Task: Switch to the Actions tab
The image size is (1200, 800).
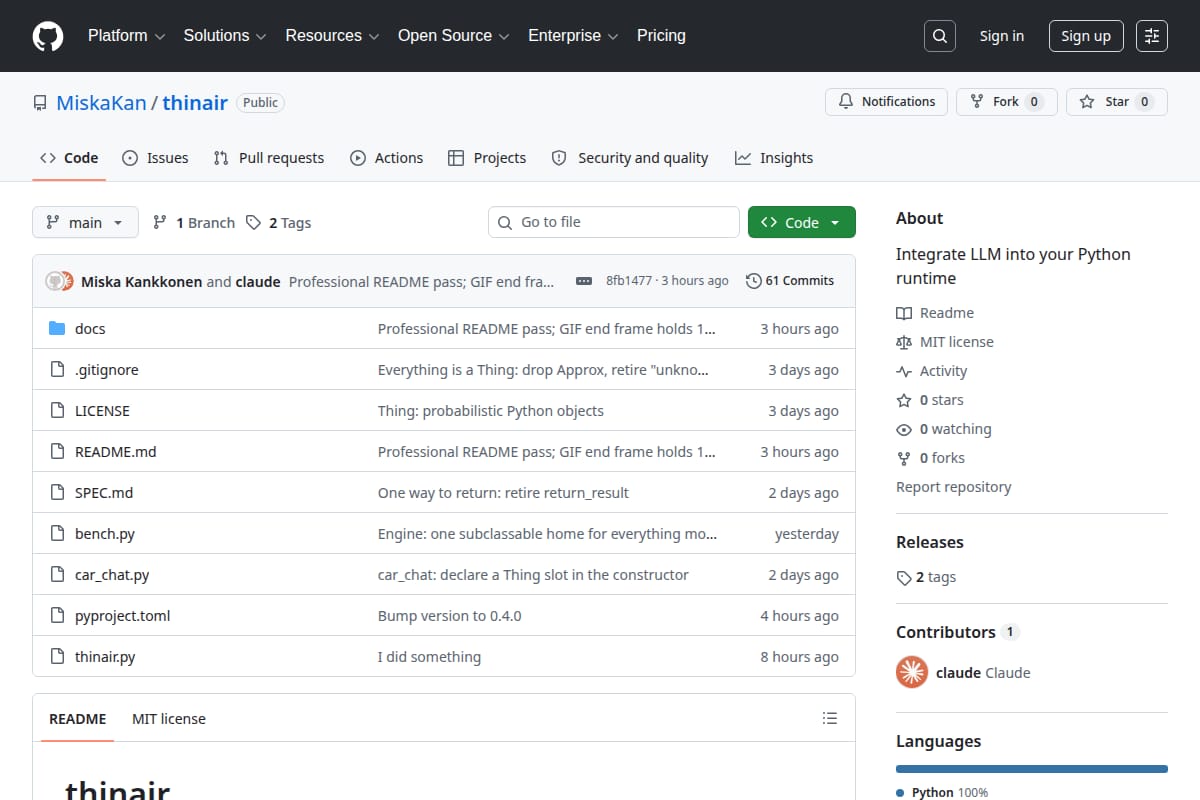Action: [386, 158]
